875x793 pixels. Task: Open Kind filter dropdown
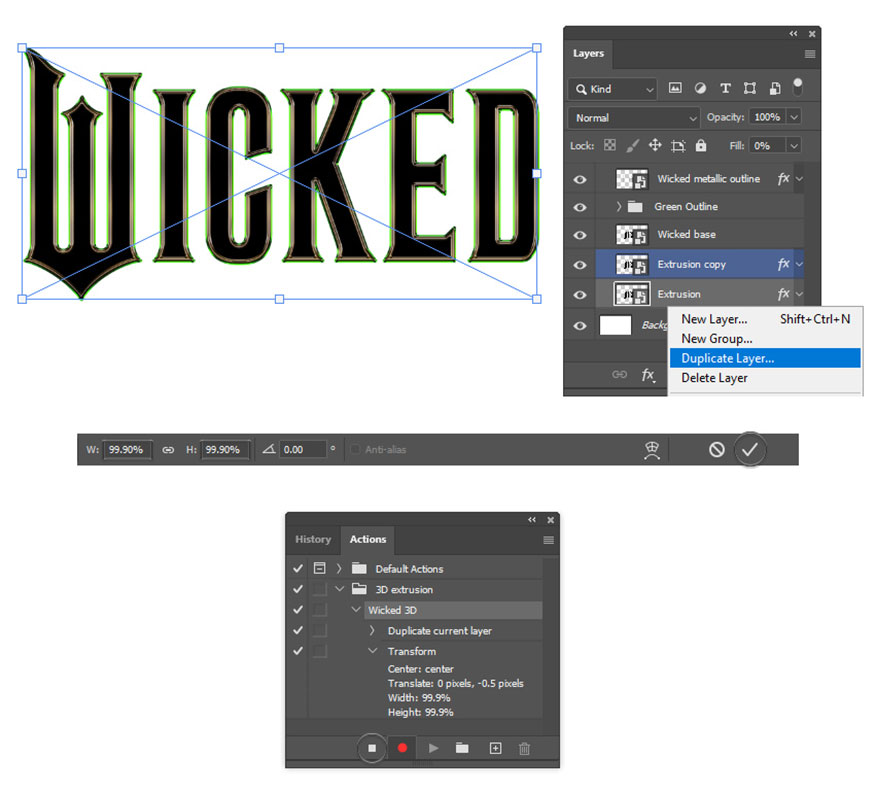coord(613,89)
